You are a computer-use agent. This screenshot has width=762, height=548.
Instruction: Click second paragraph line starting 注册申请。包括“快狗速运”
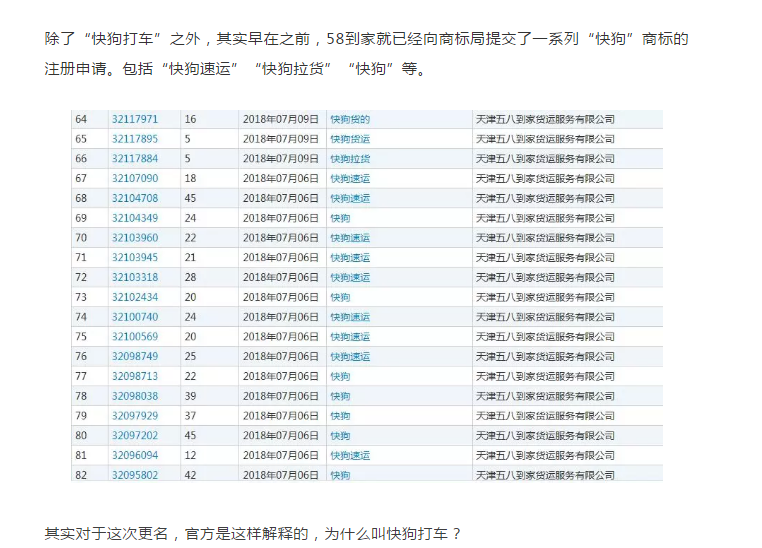(235, 68)
